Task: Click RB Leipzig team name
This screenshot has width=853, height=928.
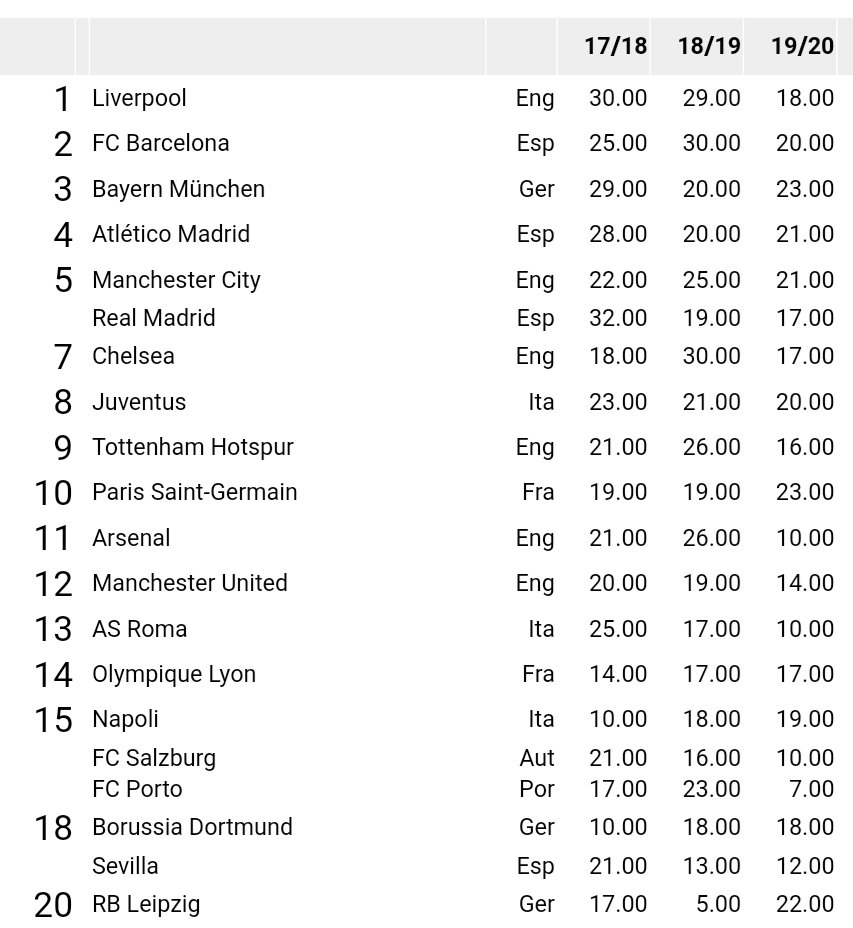Action: (x=146, y=904)
